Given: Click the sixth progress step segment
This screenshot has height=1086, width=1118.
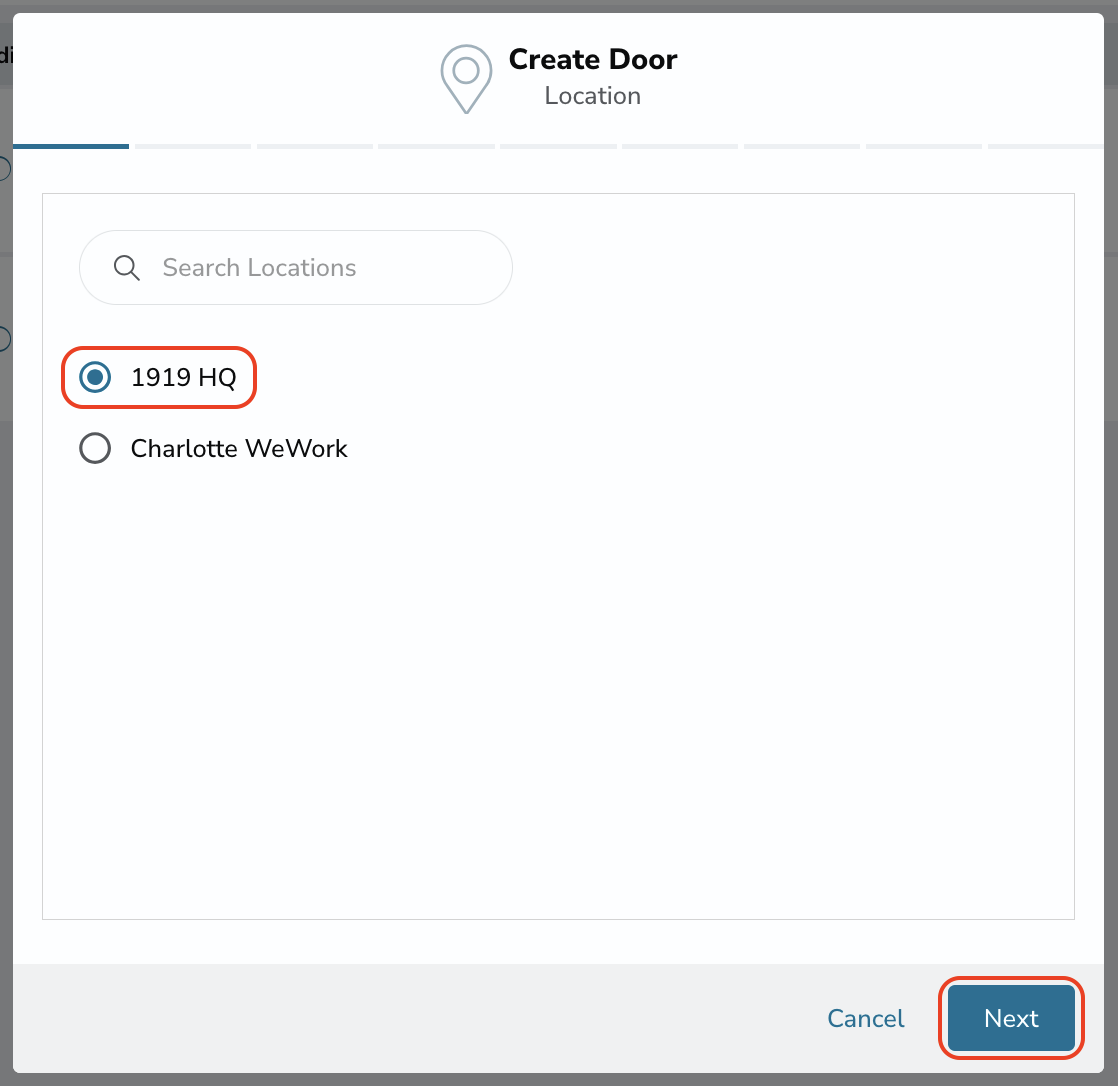Looking at the screenshot, I should [x=679, y=146].
